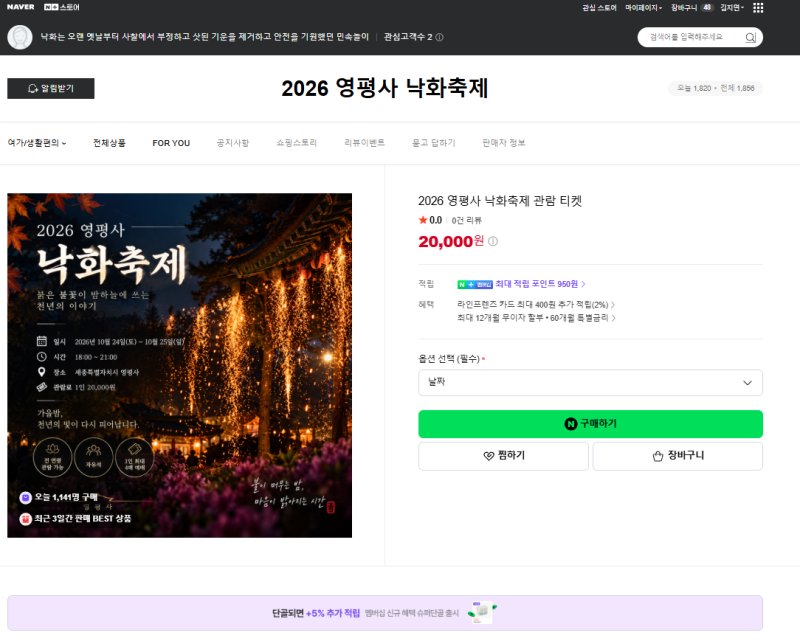Image resolution: width=800 pixels, height=641 pixels.
Task: Expand the 여가/생활편의 category menu
Action: click(37, 143)
